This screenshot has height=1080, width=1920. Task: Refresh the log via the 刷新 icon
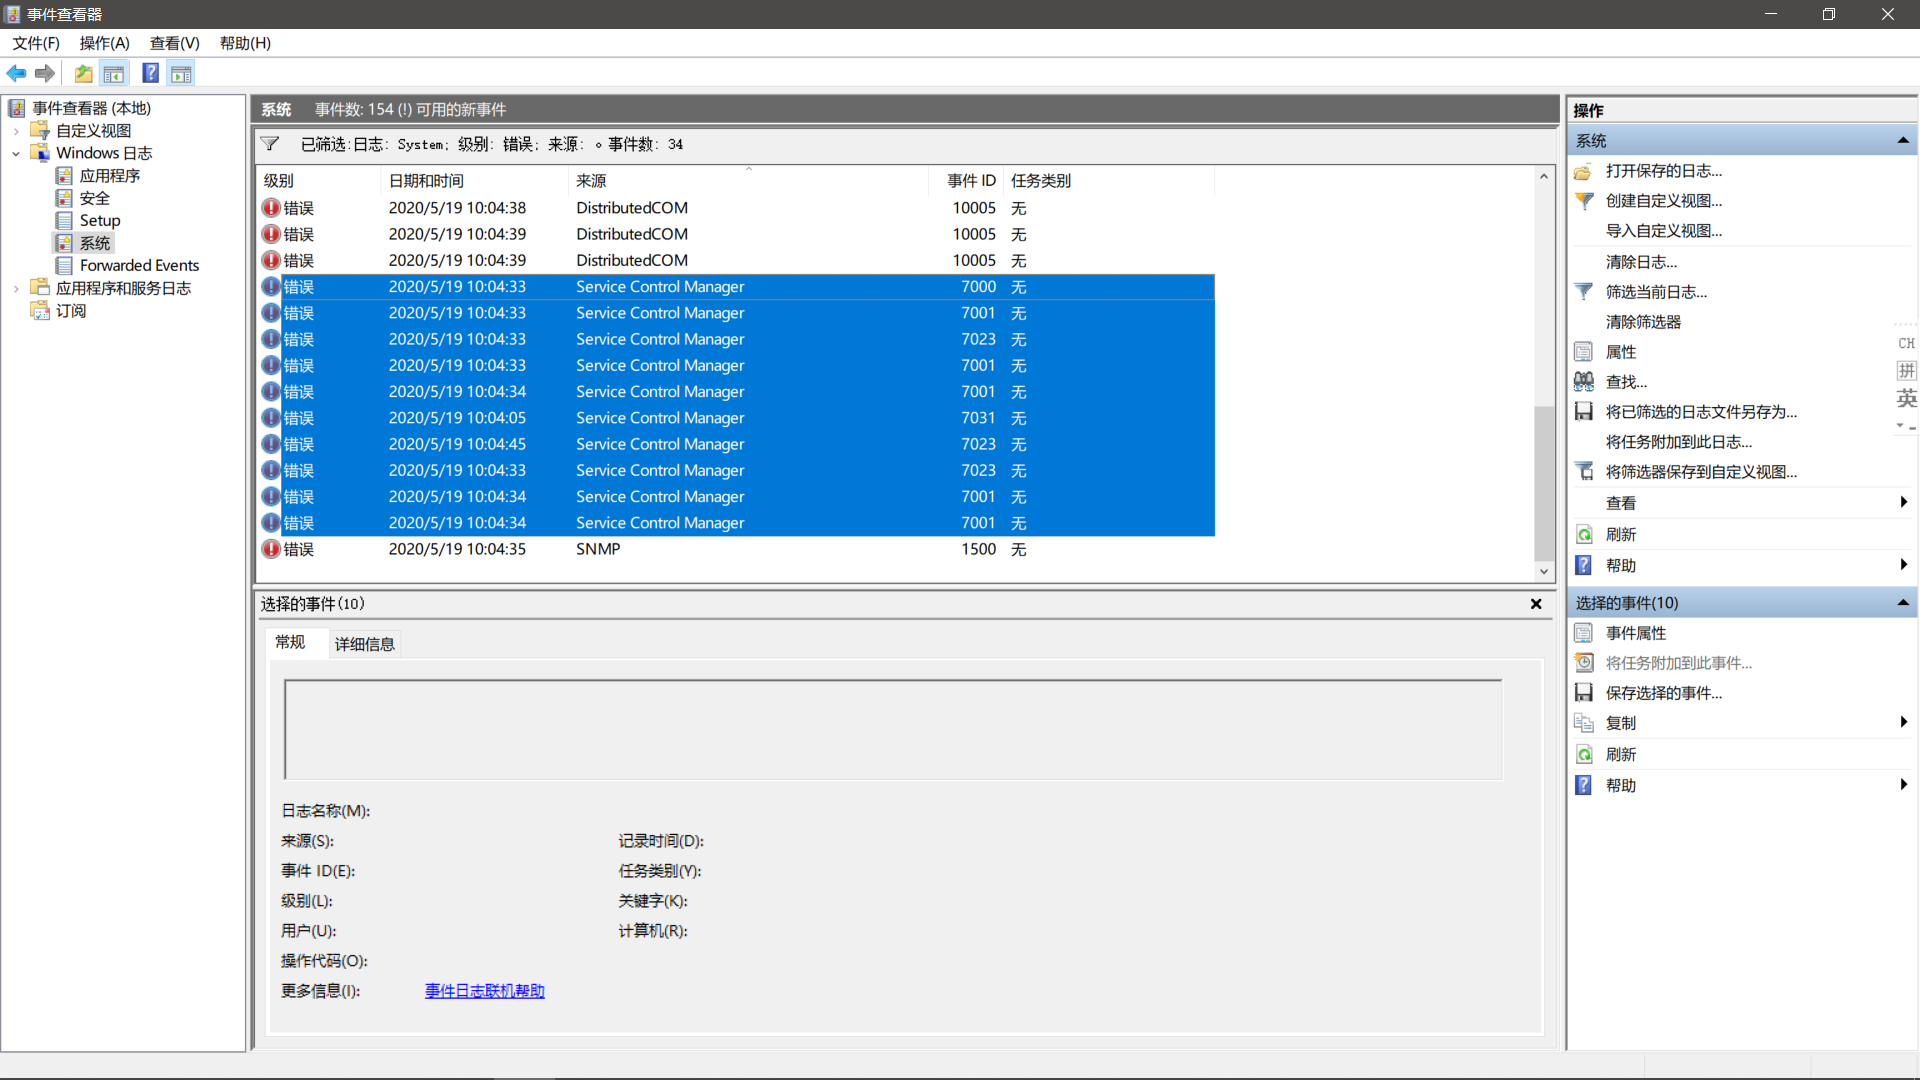1585,534
